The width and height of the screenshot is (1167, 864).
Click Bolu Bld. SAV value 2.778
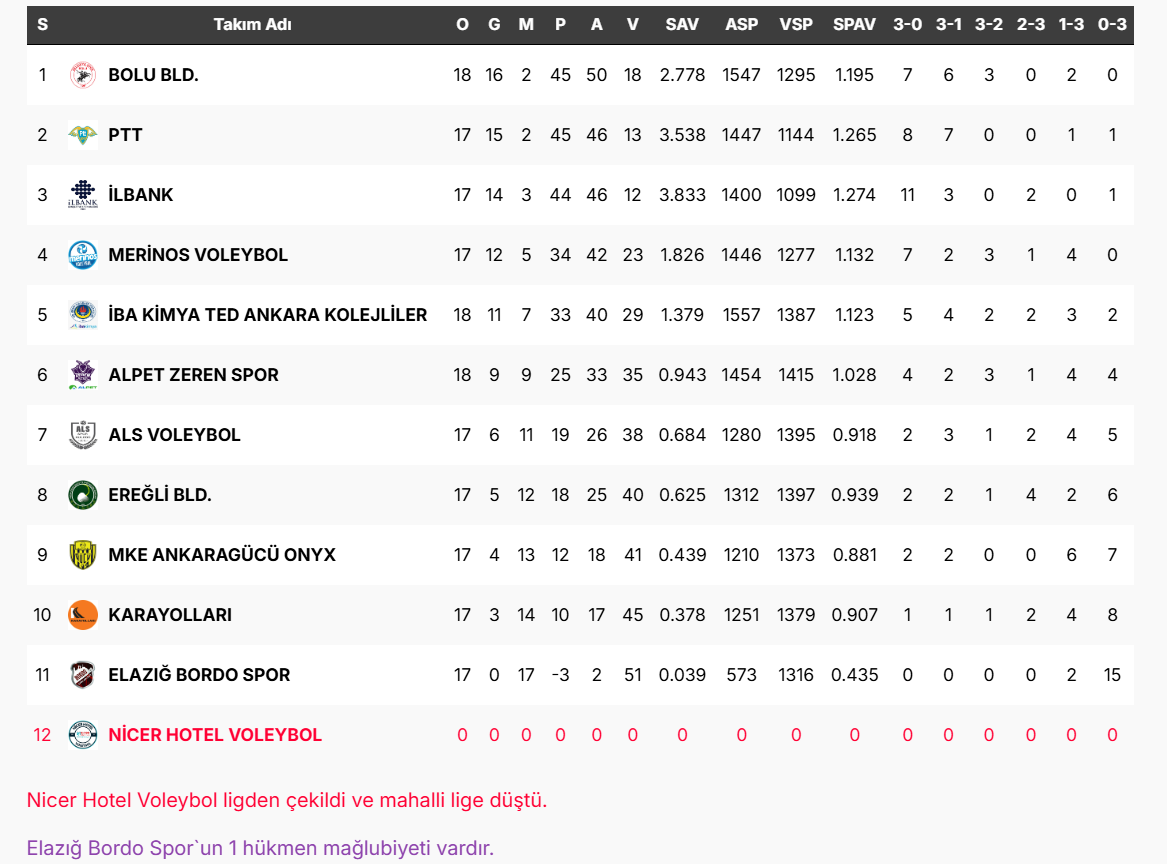point(682,75)
